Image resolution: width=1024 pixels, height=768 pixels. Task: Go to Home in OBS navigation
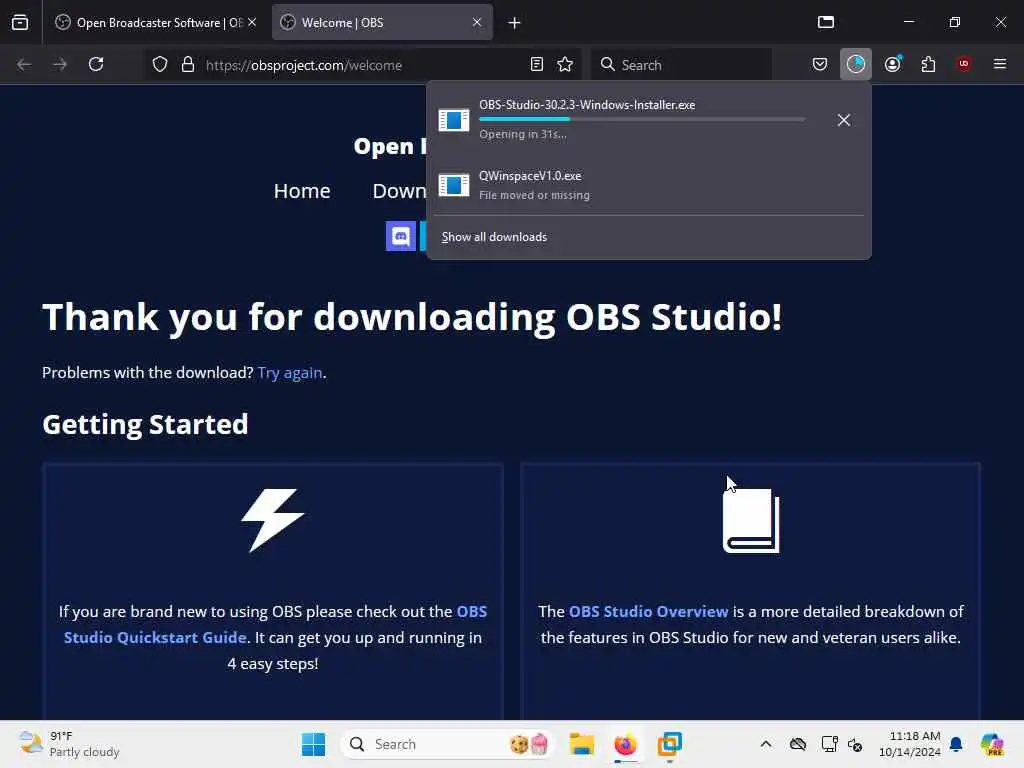[x=302, y=191]
